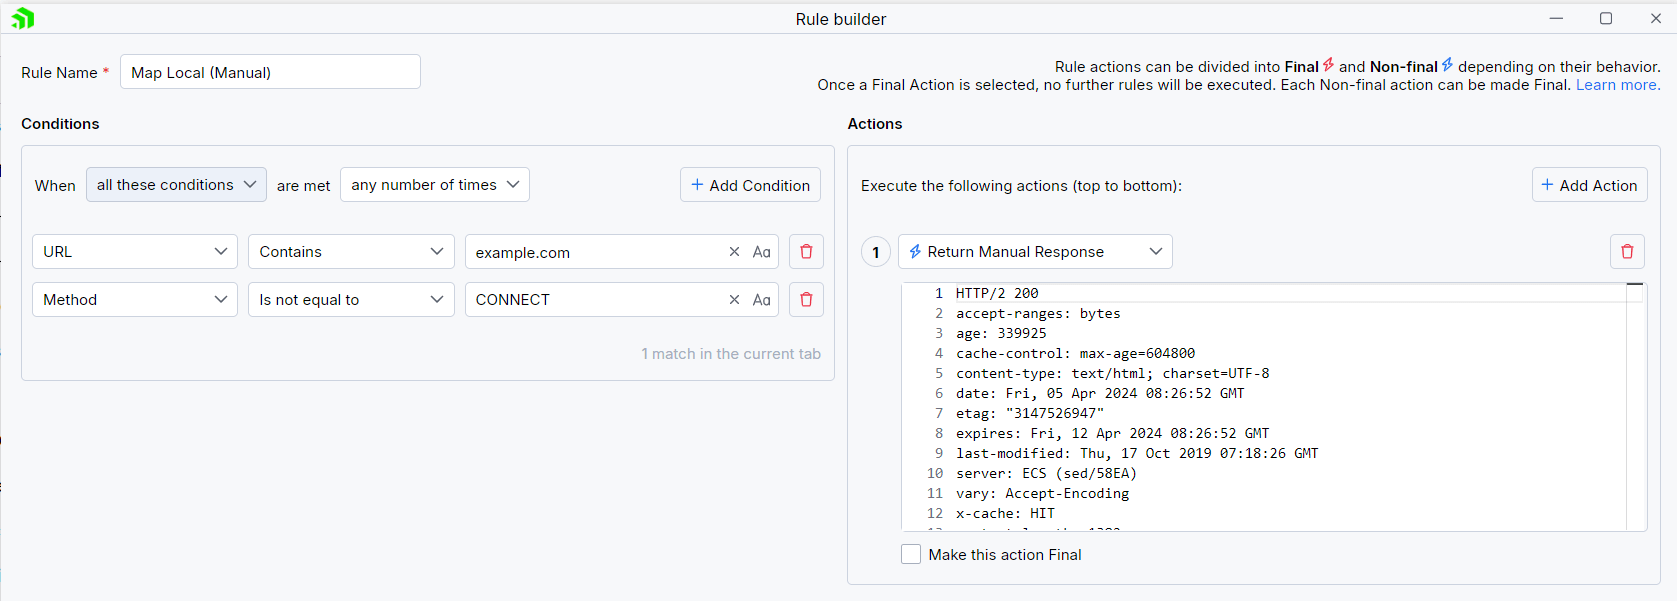Click the lightning icon beside Return Manual Response

(x=915, y=251)
